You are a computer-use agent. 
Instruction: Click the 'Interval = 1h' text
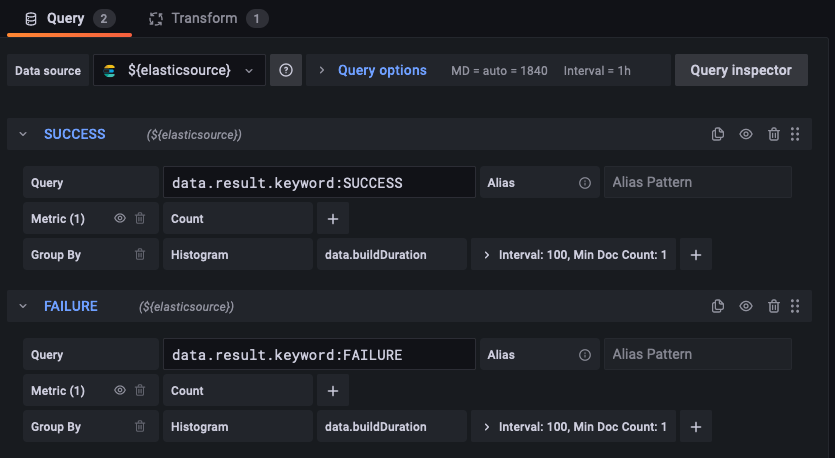597,71
